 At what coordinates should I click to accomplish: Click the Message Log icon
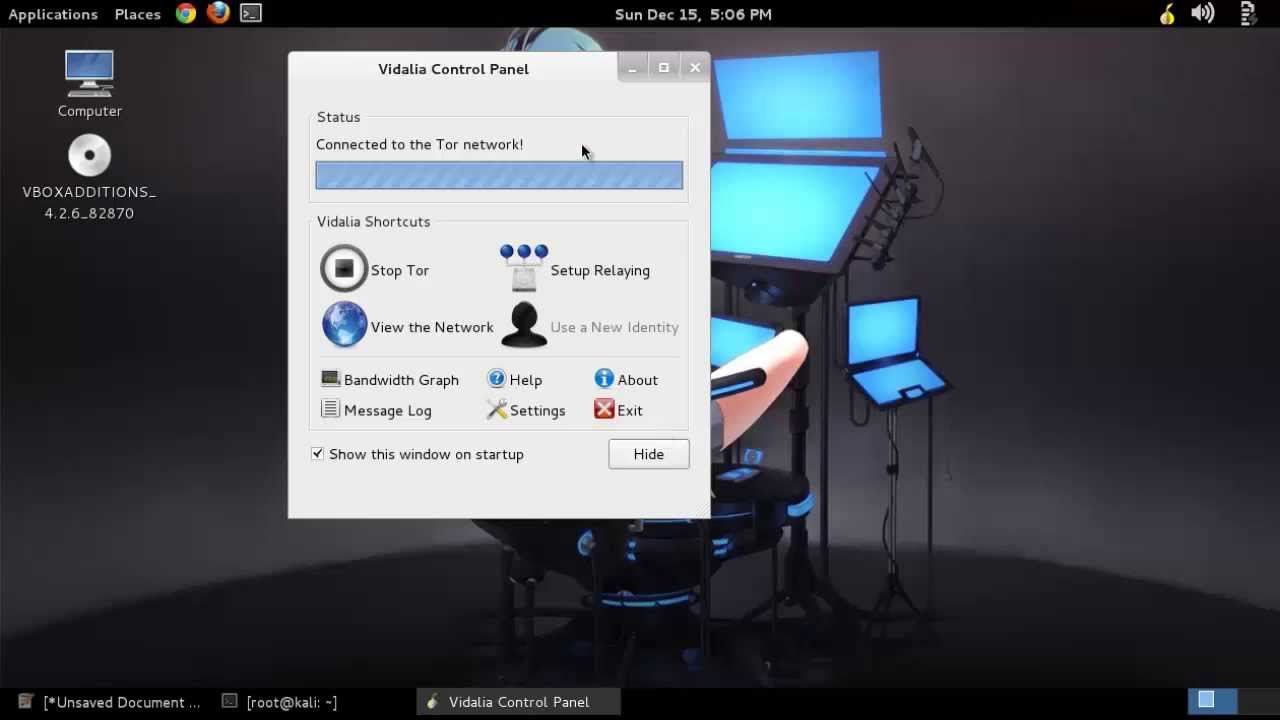pyautogui.click(x=330, y=409)
